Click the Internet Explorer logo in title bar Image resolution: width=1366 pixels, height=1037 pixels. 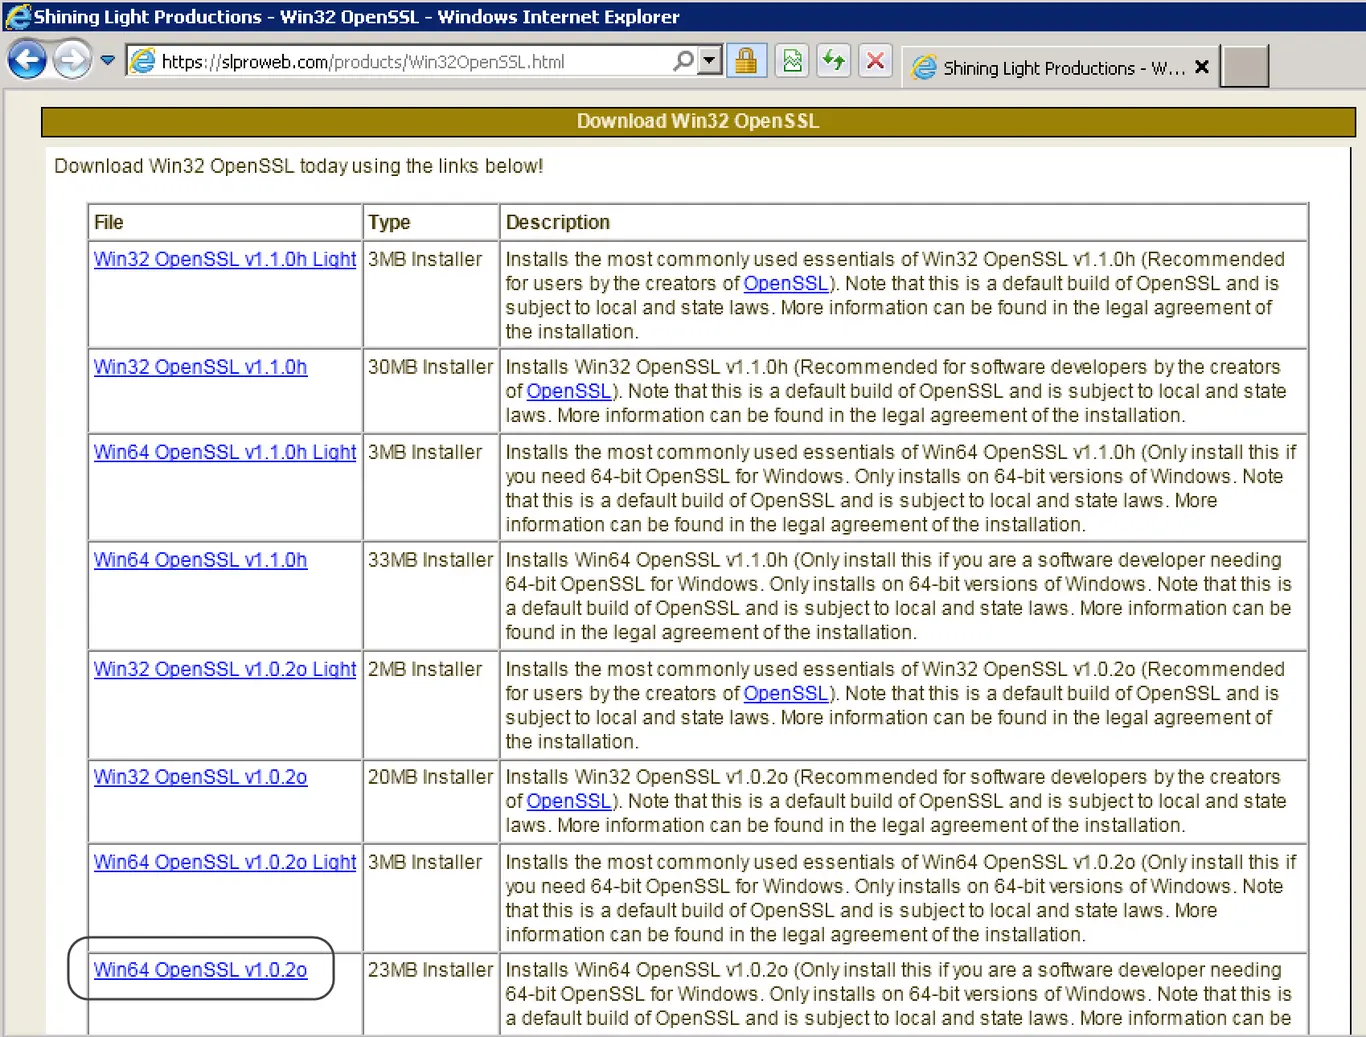[x=17, y=16]
